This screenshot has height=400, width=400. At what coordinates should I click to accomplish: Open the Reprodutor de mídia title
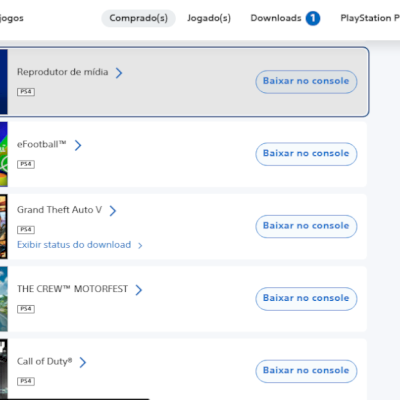pyautogui.click(x=63, y=72)
